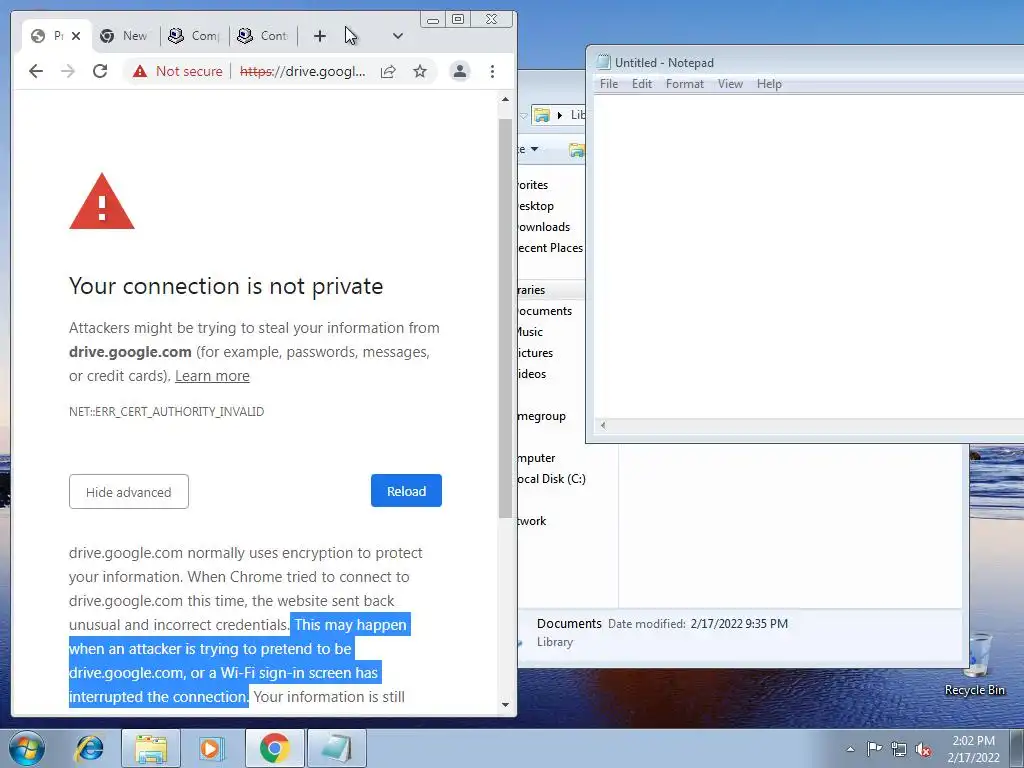The image size is (1024, 768).
Task: Select Recent Places in Explorer sidebar
Action: (x=550, y=248)
